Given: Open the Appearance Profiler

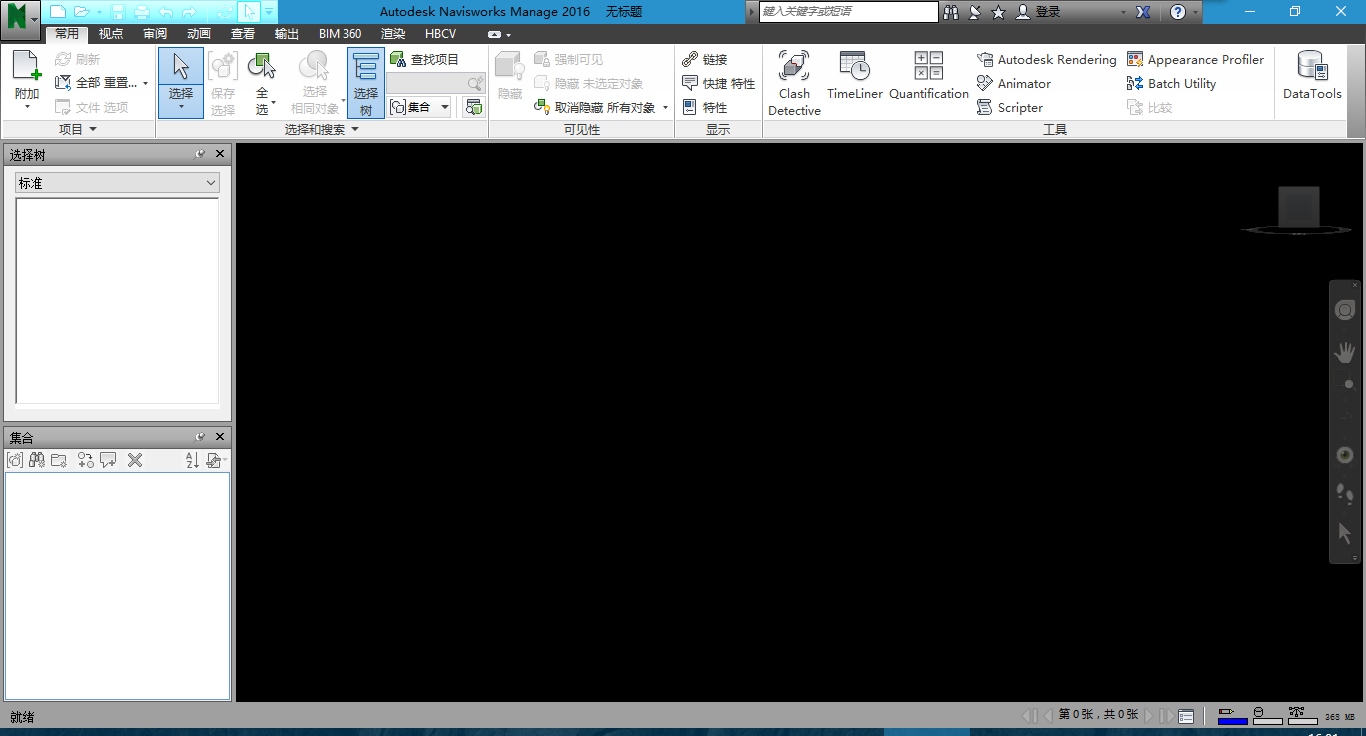Looking at the screenshot, I should click(1195, 60).
